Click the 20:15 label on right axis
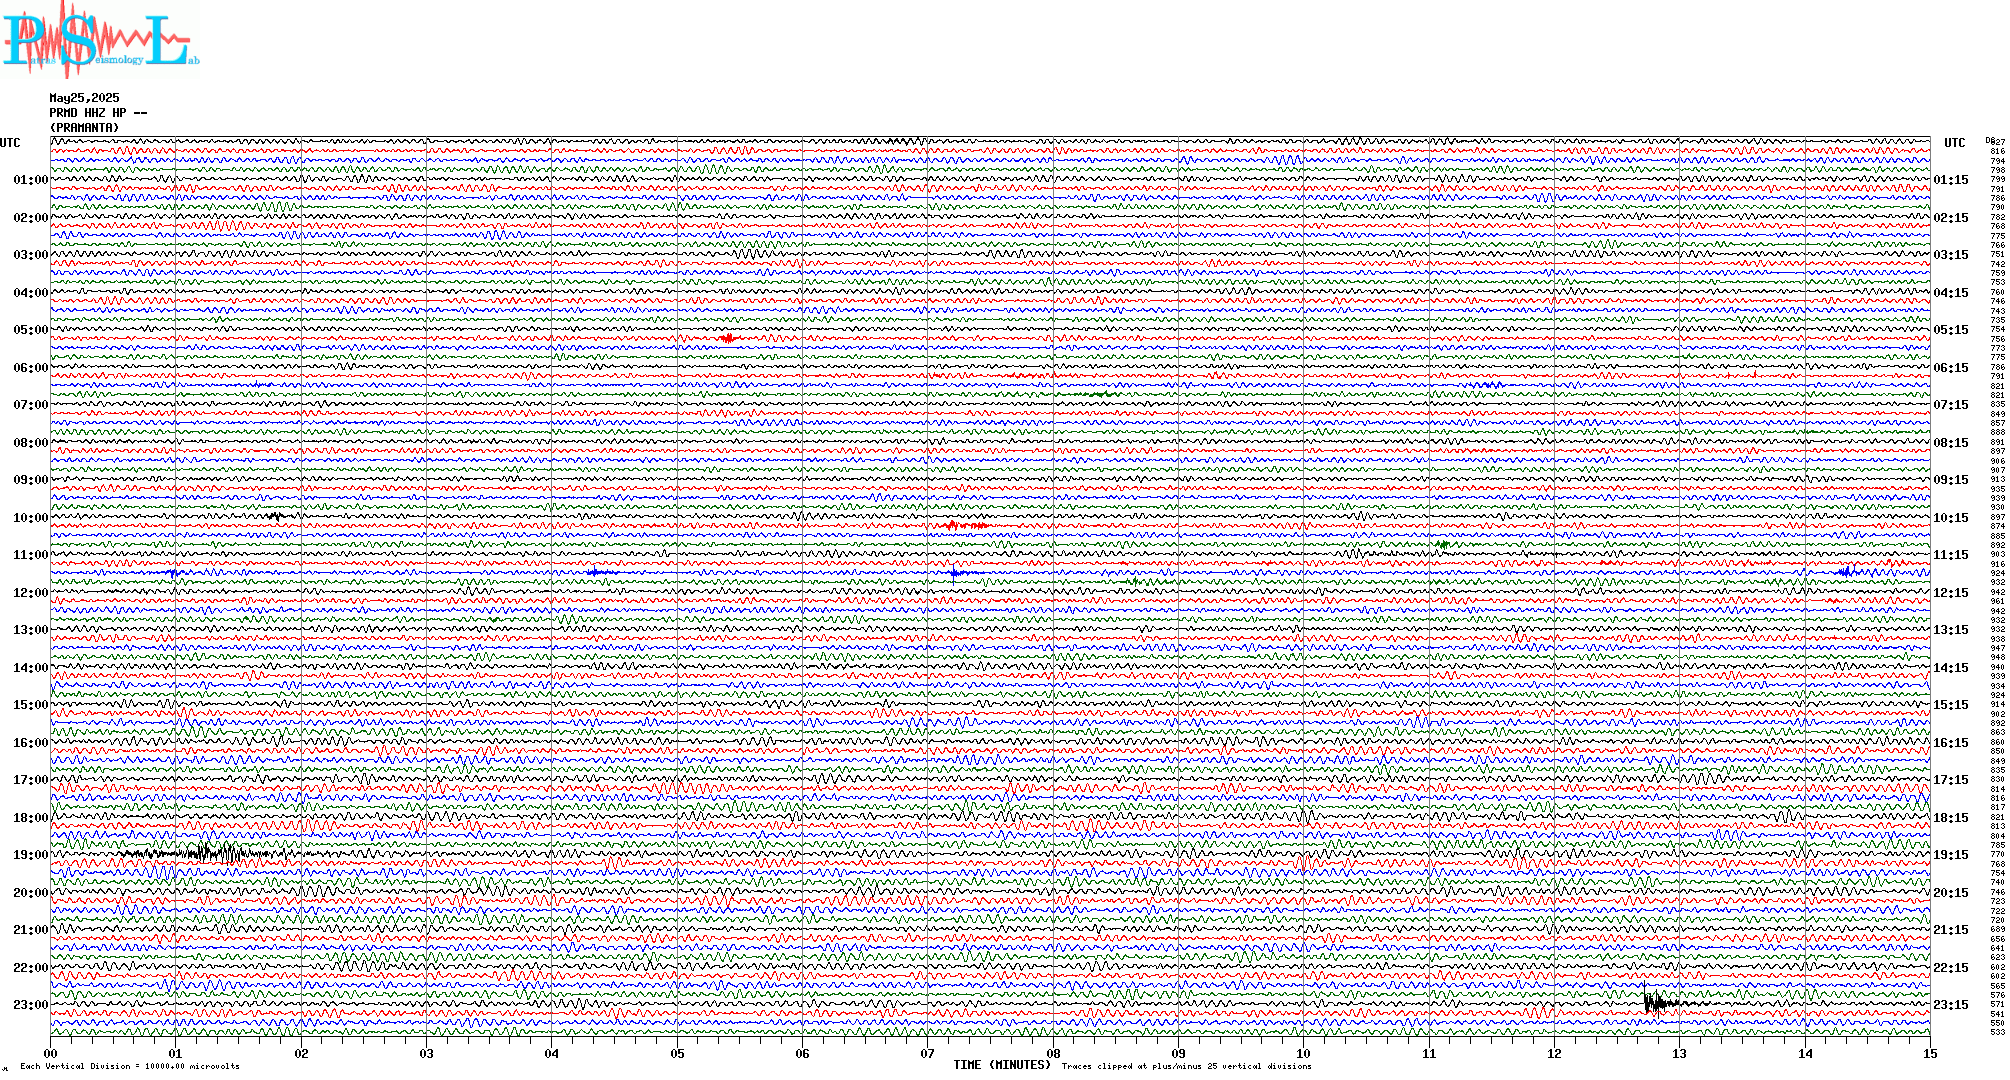This screenshot has width=2010, height=1080. pyautogui.click(x=1951, y=893)
